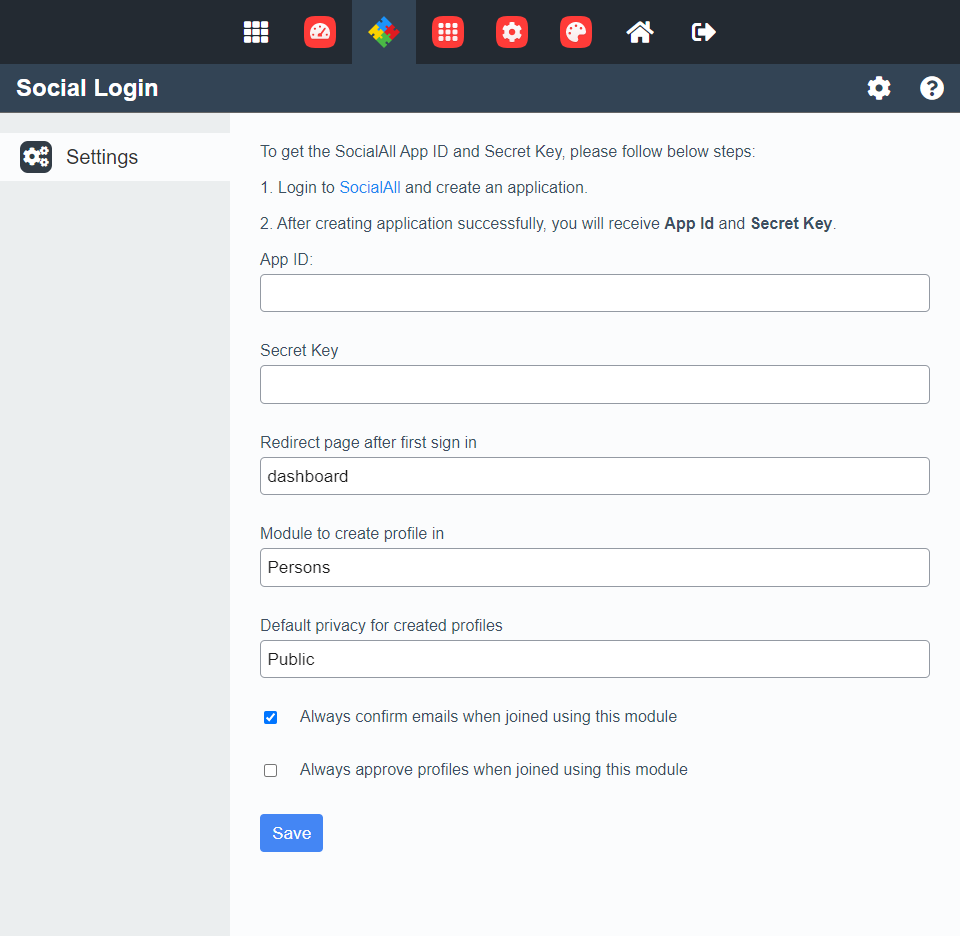Go to the home icon
This screenshot has width=960, height=936.
[x=640, y=32]
